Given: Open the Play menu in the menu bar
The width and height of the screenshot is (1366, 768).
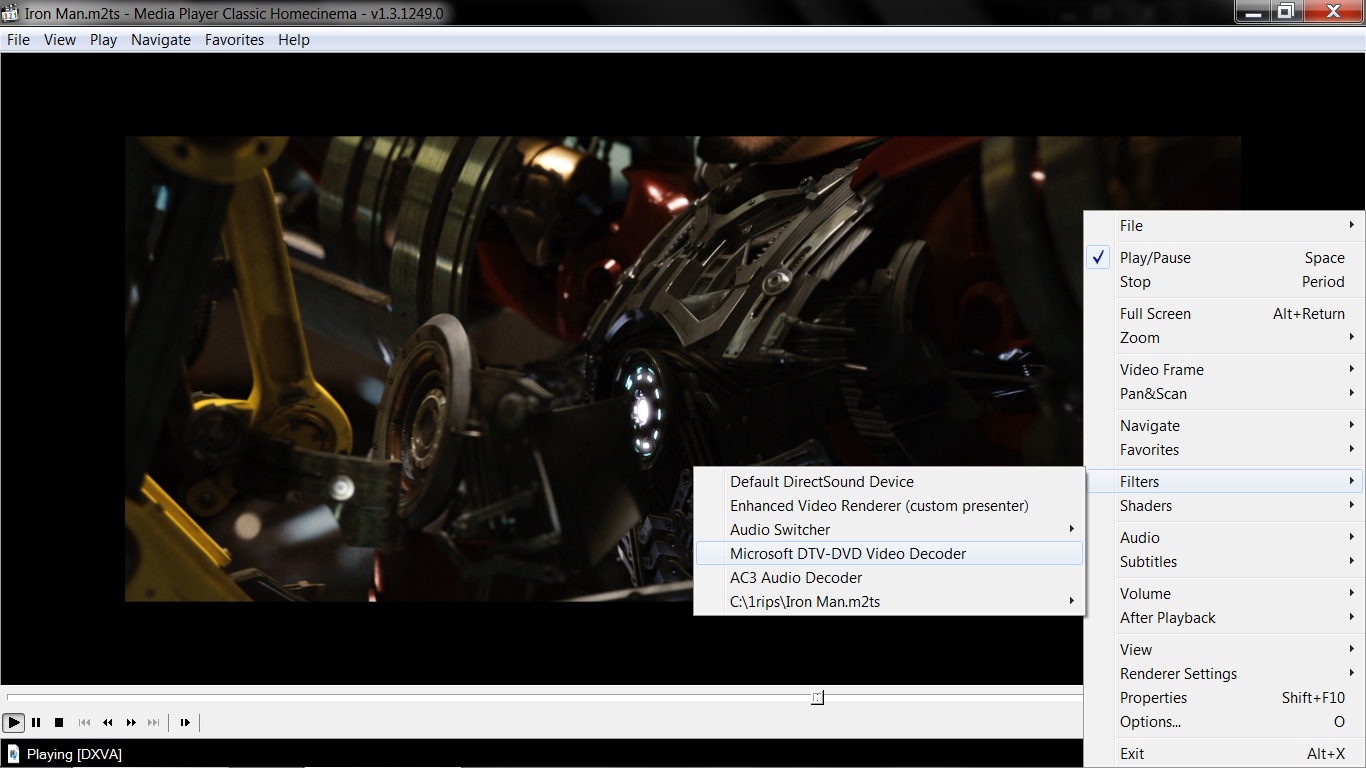Looking at the screenshot, I should click(x=103, y=40).
